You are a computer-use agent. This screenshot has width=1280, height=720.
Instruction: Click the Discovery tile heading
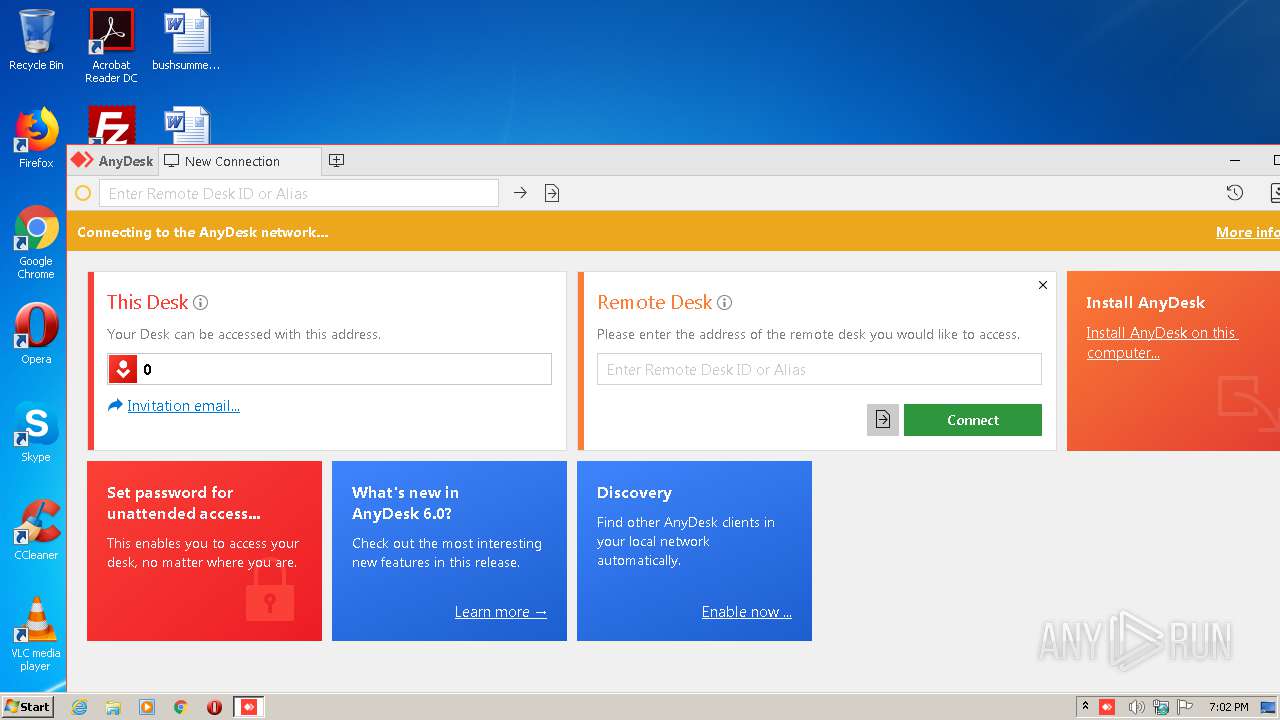coord(634,493)
